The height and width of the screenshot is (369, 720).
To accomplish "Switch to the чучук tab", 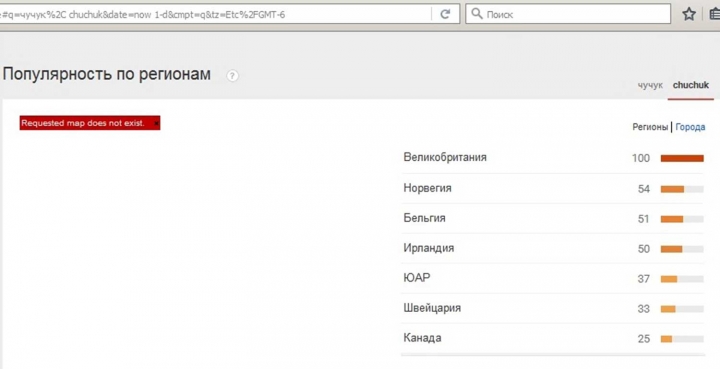I will pyautogui.click(x=650, y=85).
